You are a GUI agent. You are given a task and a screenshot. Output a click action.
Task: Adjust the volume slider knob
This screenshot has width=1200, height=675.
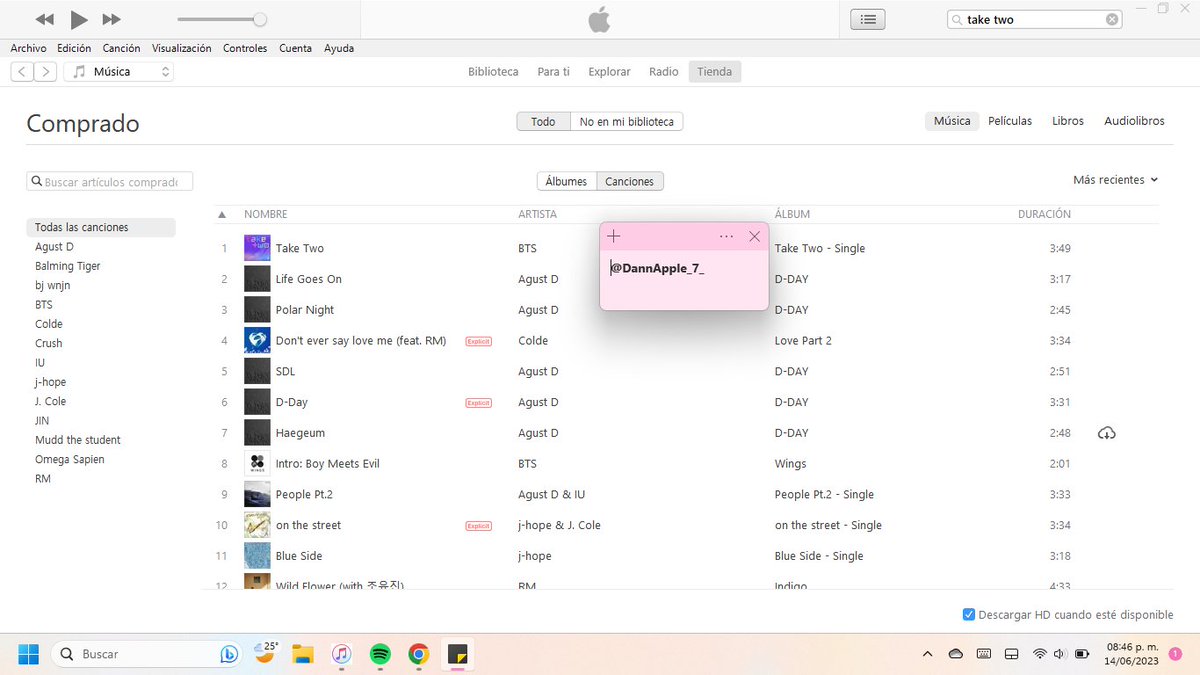tap(260, 19)
